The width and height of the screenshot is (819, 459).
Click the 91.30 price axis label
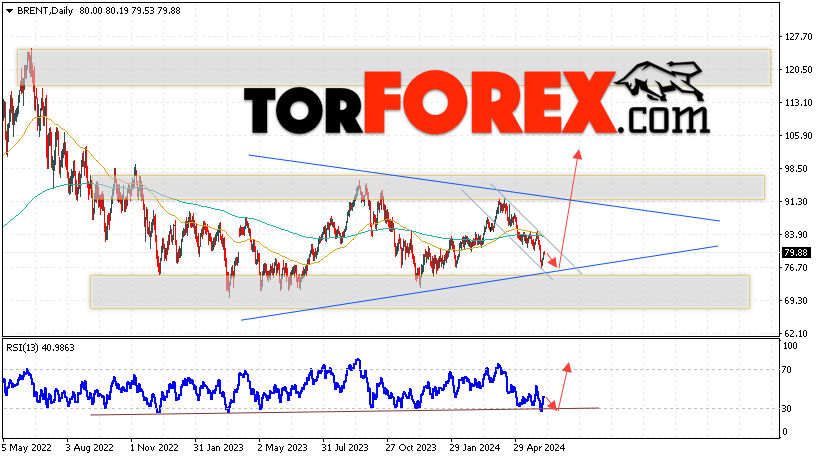[797, 202]
